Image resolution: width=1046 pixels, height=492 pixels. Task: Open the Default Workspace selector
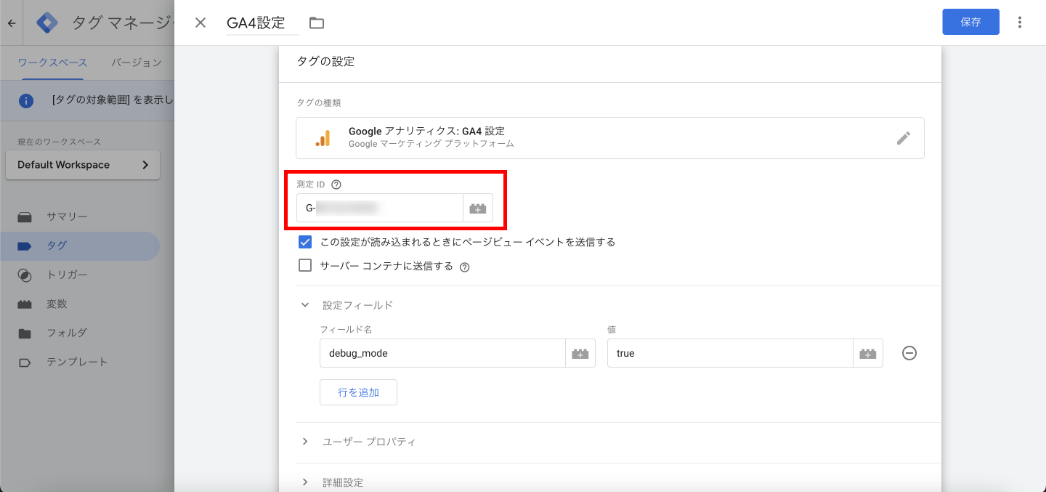(83, 165)
